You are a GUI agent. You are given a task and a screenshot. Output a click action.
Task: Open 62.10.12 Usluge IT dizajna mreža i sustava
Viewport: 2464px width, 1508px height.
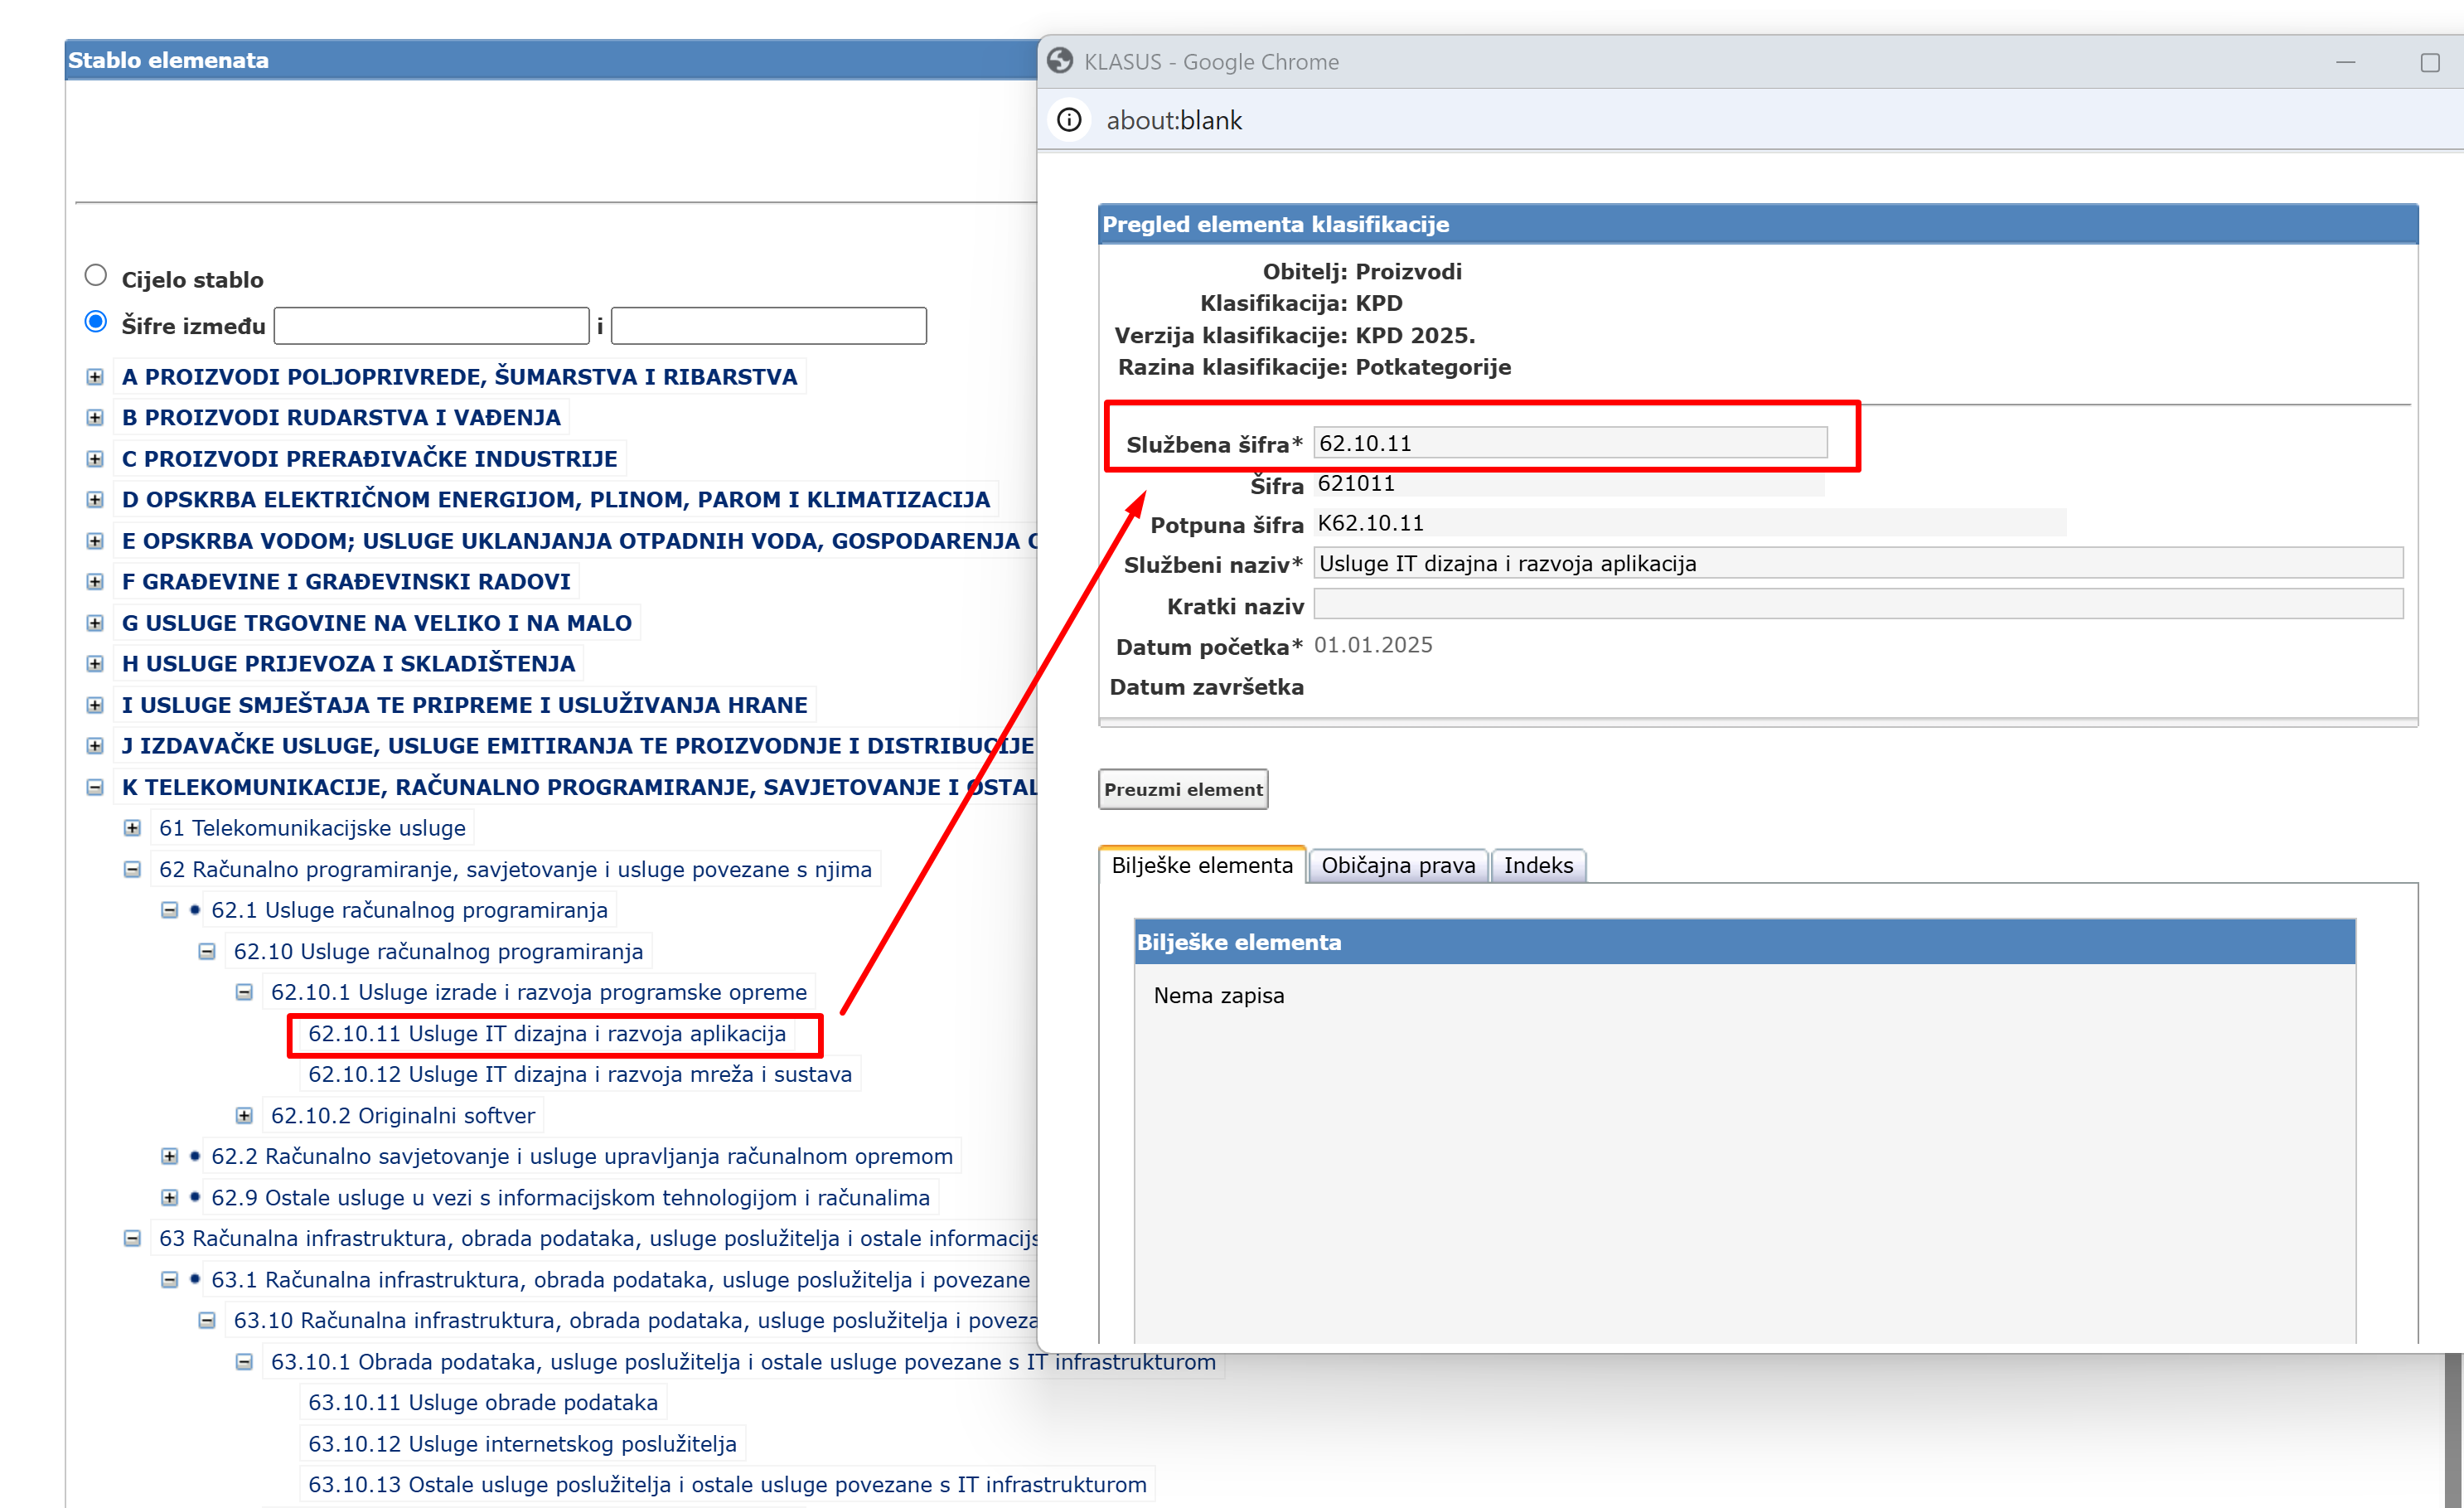point(580,1074)
